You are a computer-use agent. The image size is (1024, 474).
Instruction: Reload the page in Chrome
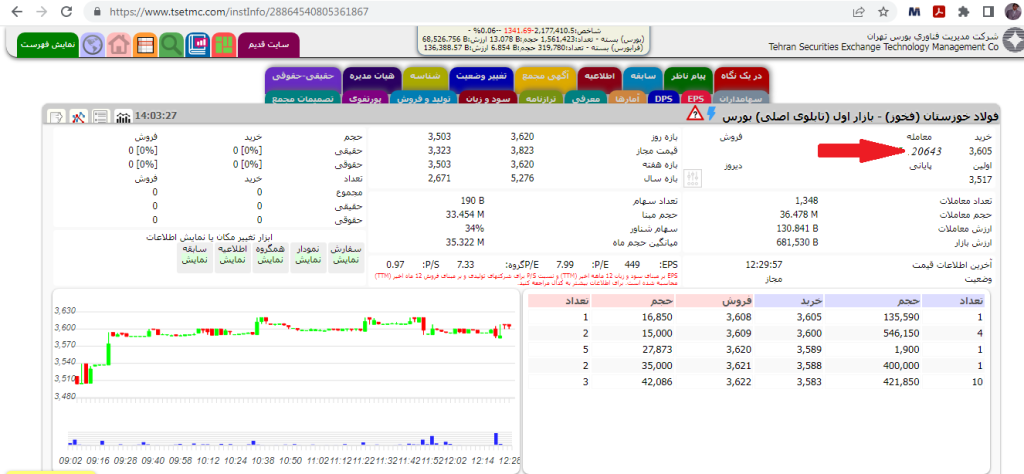click(x=66, y=12)
